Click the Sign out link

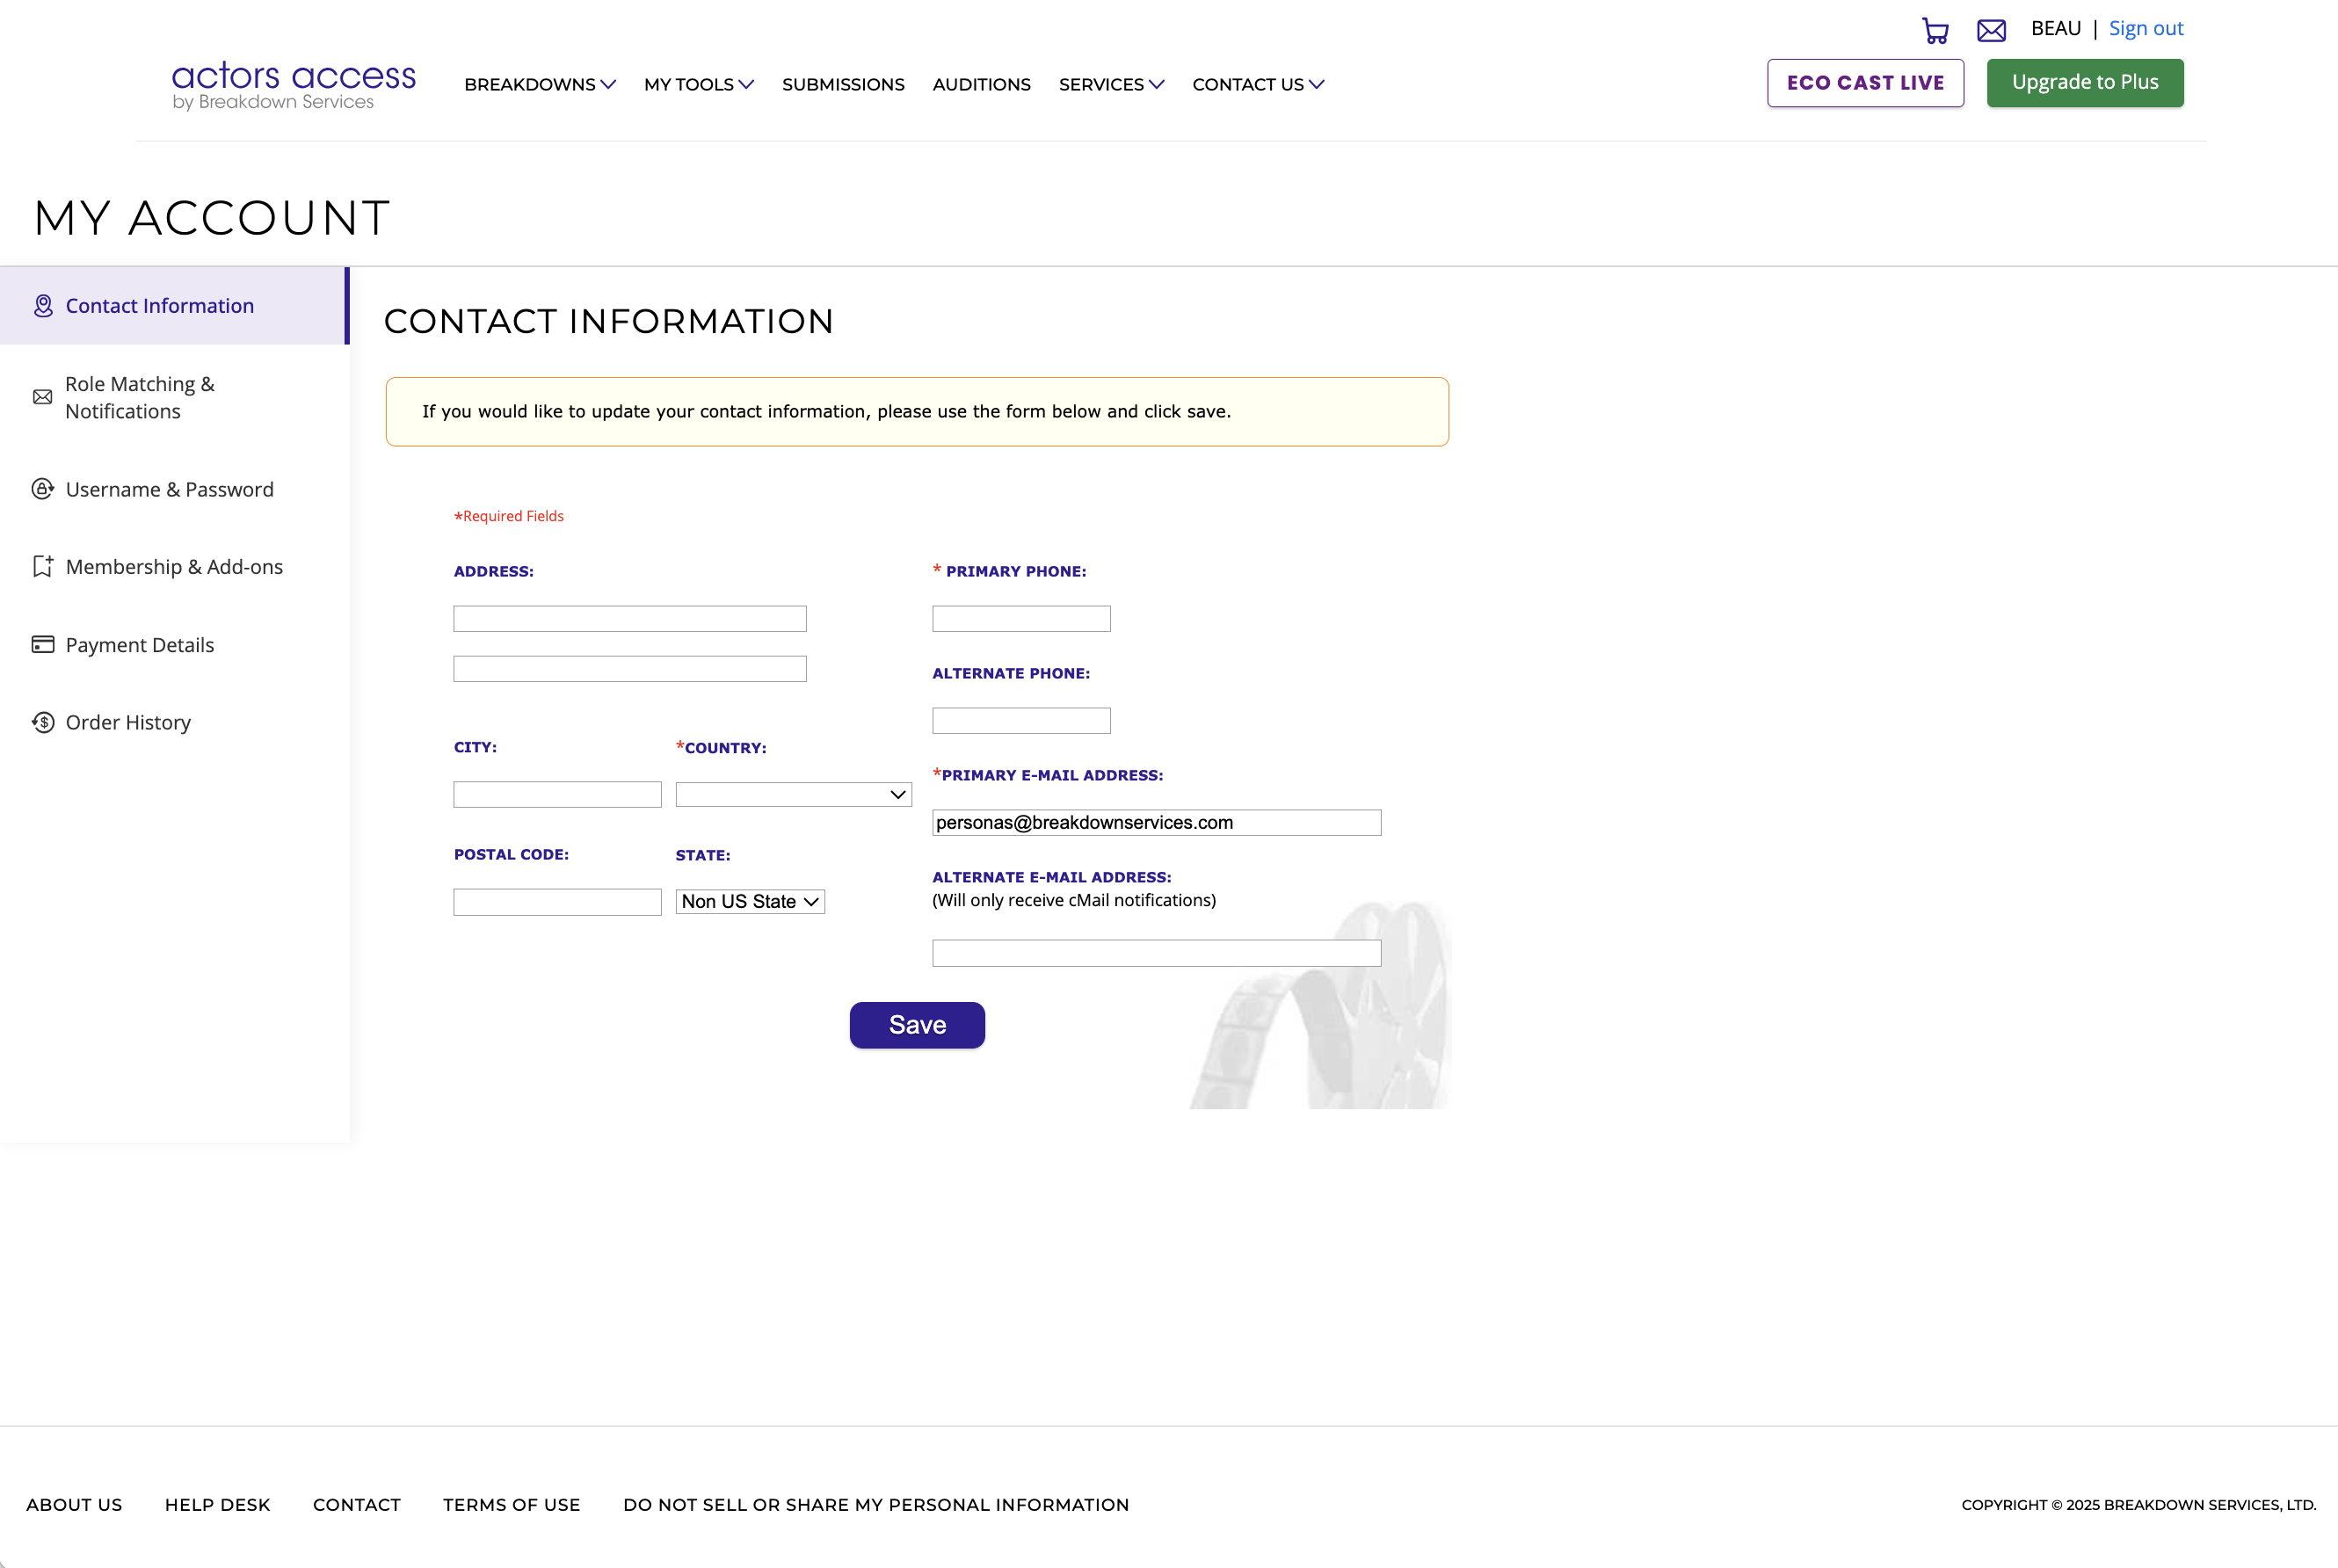click(x=2145, y=29)
